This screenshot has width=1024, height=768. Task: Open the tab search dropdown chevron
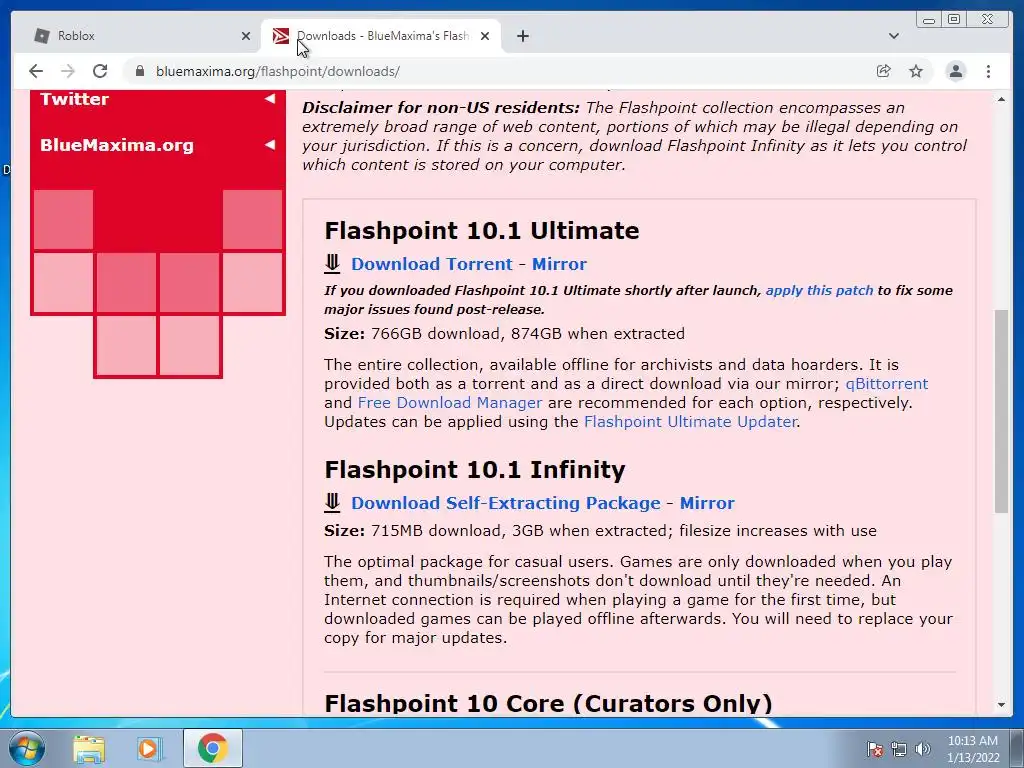tap(893, 36)
